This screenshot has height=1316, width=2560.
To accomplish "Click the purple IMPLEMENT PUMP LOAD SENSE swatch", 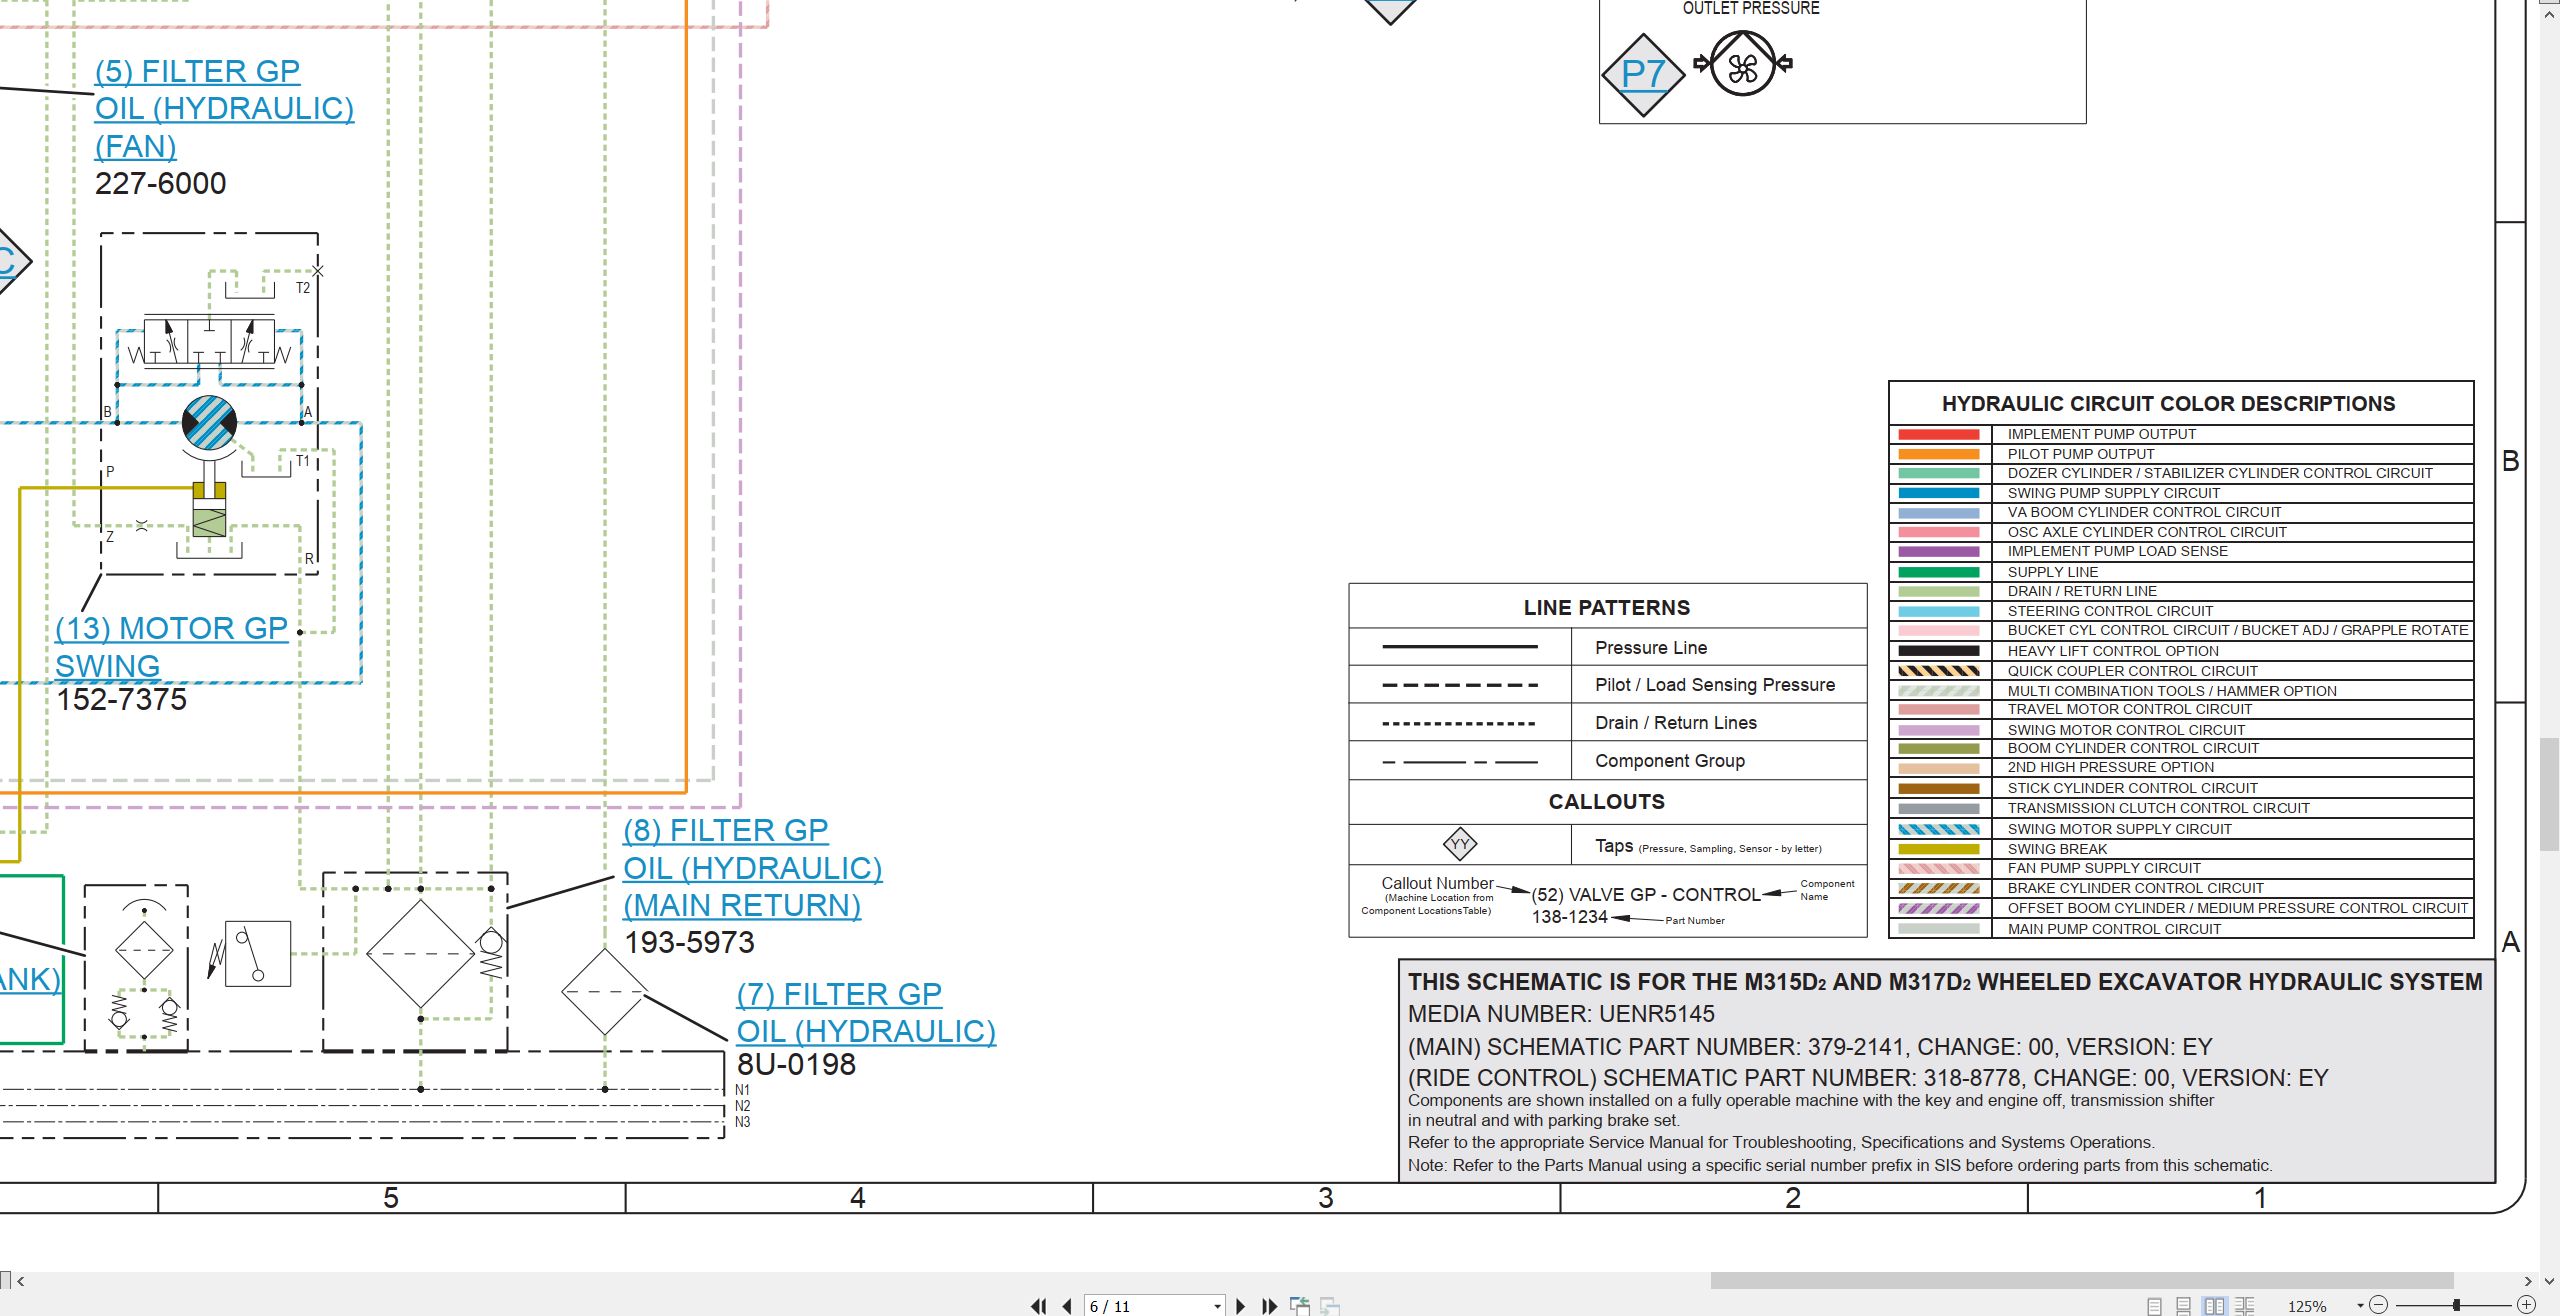I will (1938, 551).
